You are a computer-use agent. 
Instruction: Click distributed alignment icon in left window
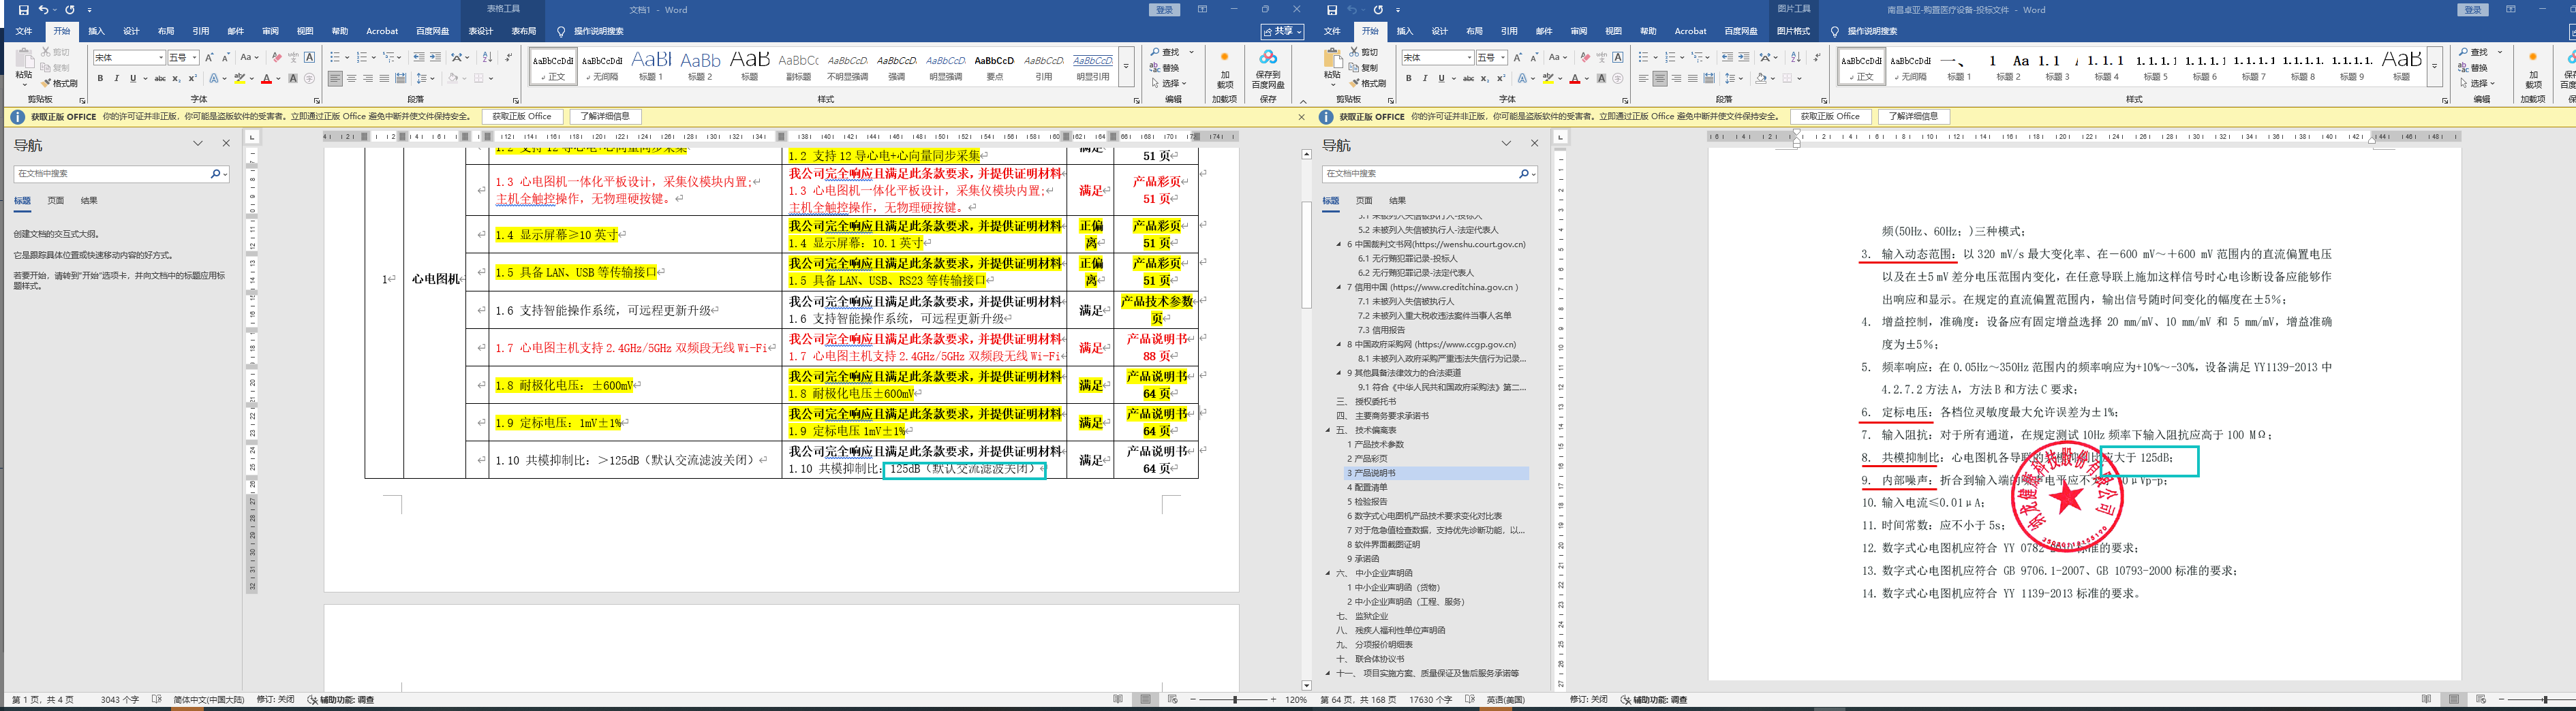401,78
